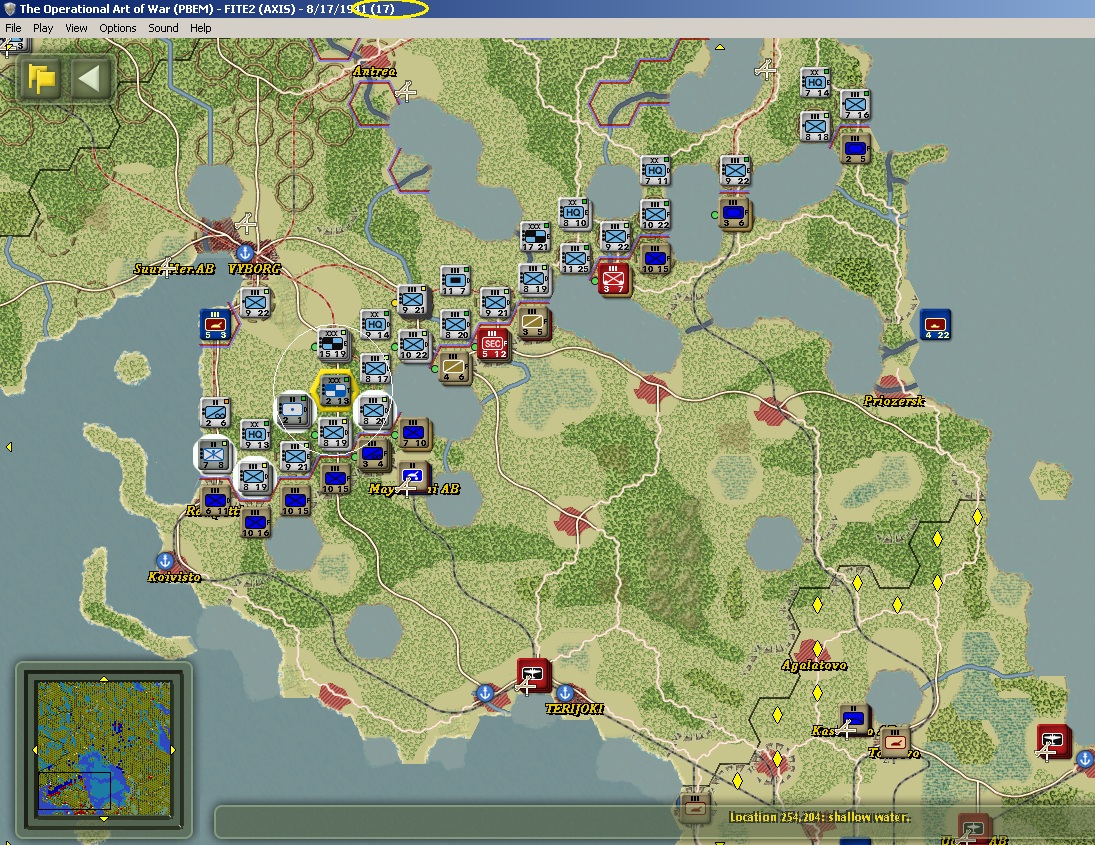Select the tan armor unit 2 5
This screenshot has width=1095, height=845.
(x=855, y=149)
